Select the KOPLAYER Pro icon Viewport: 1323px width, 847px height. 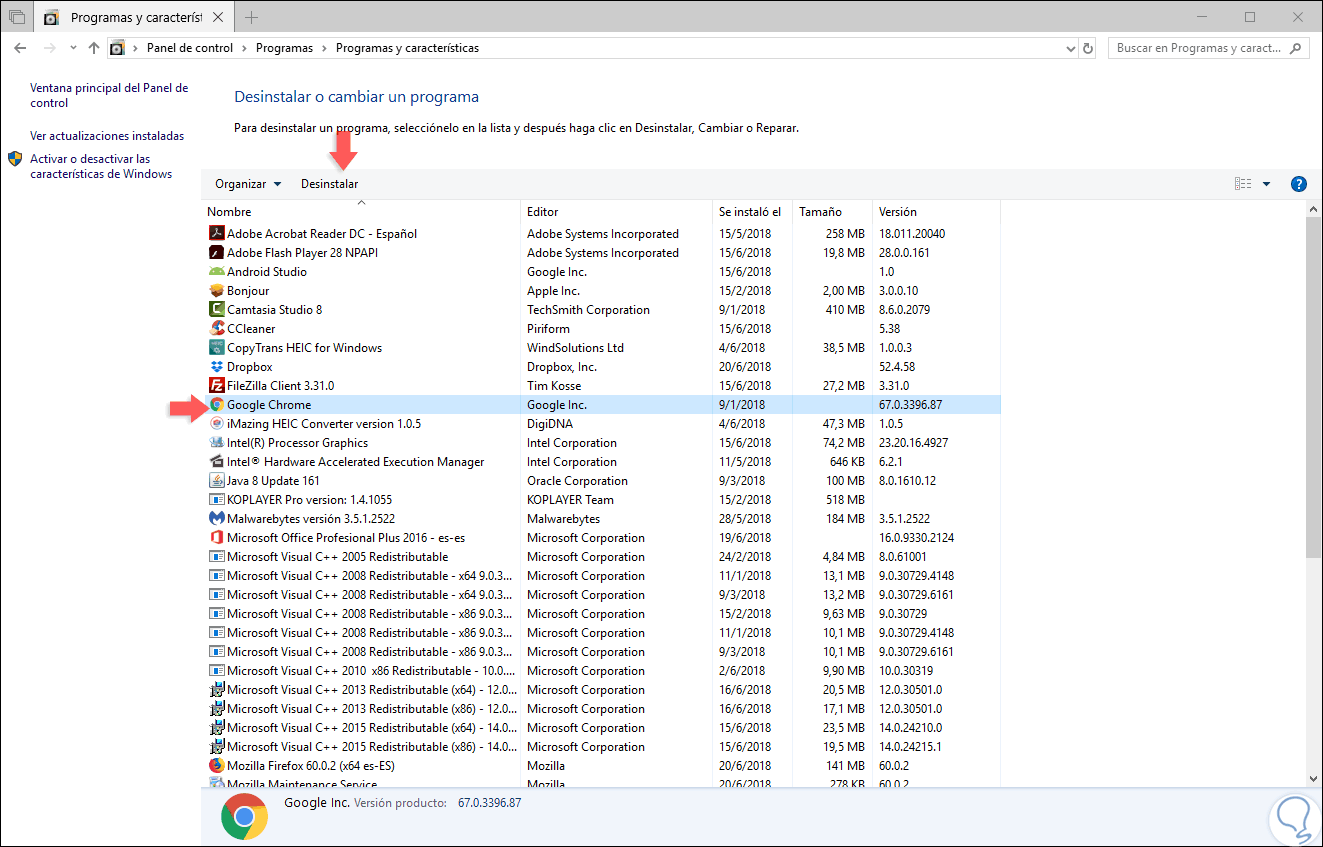pos(217,500)
